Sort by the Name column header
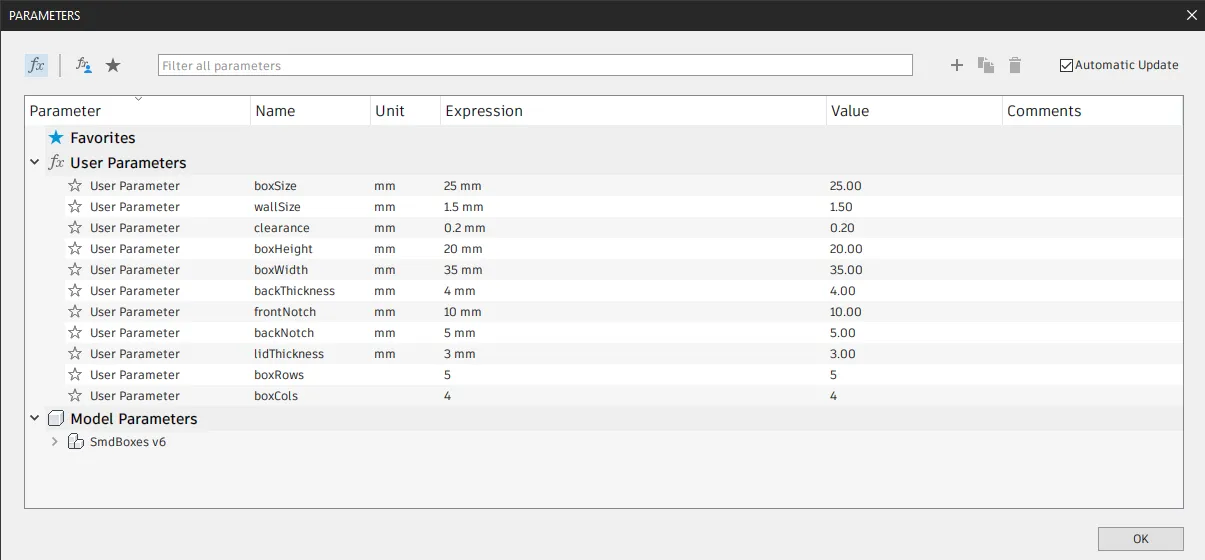The width and height of the screenshot is (1205, 560). (x=275, y=111)
